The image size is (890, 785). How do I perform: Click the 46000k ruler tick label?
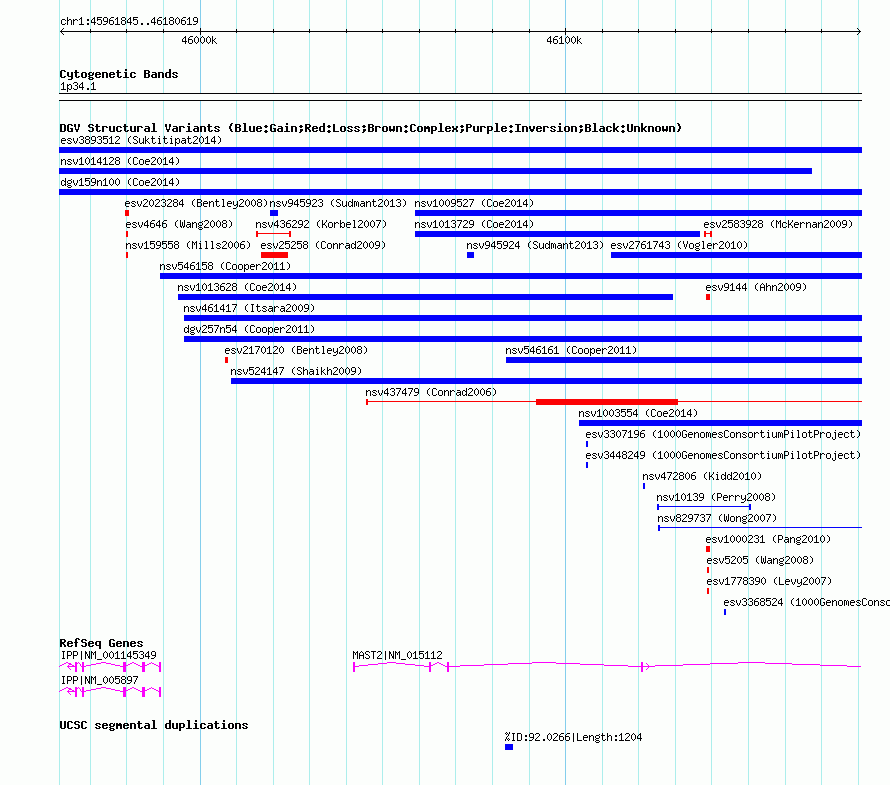click(x=199, y=40)
